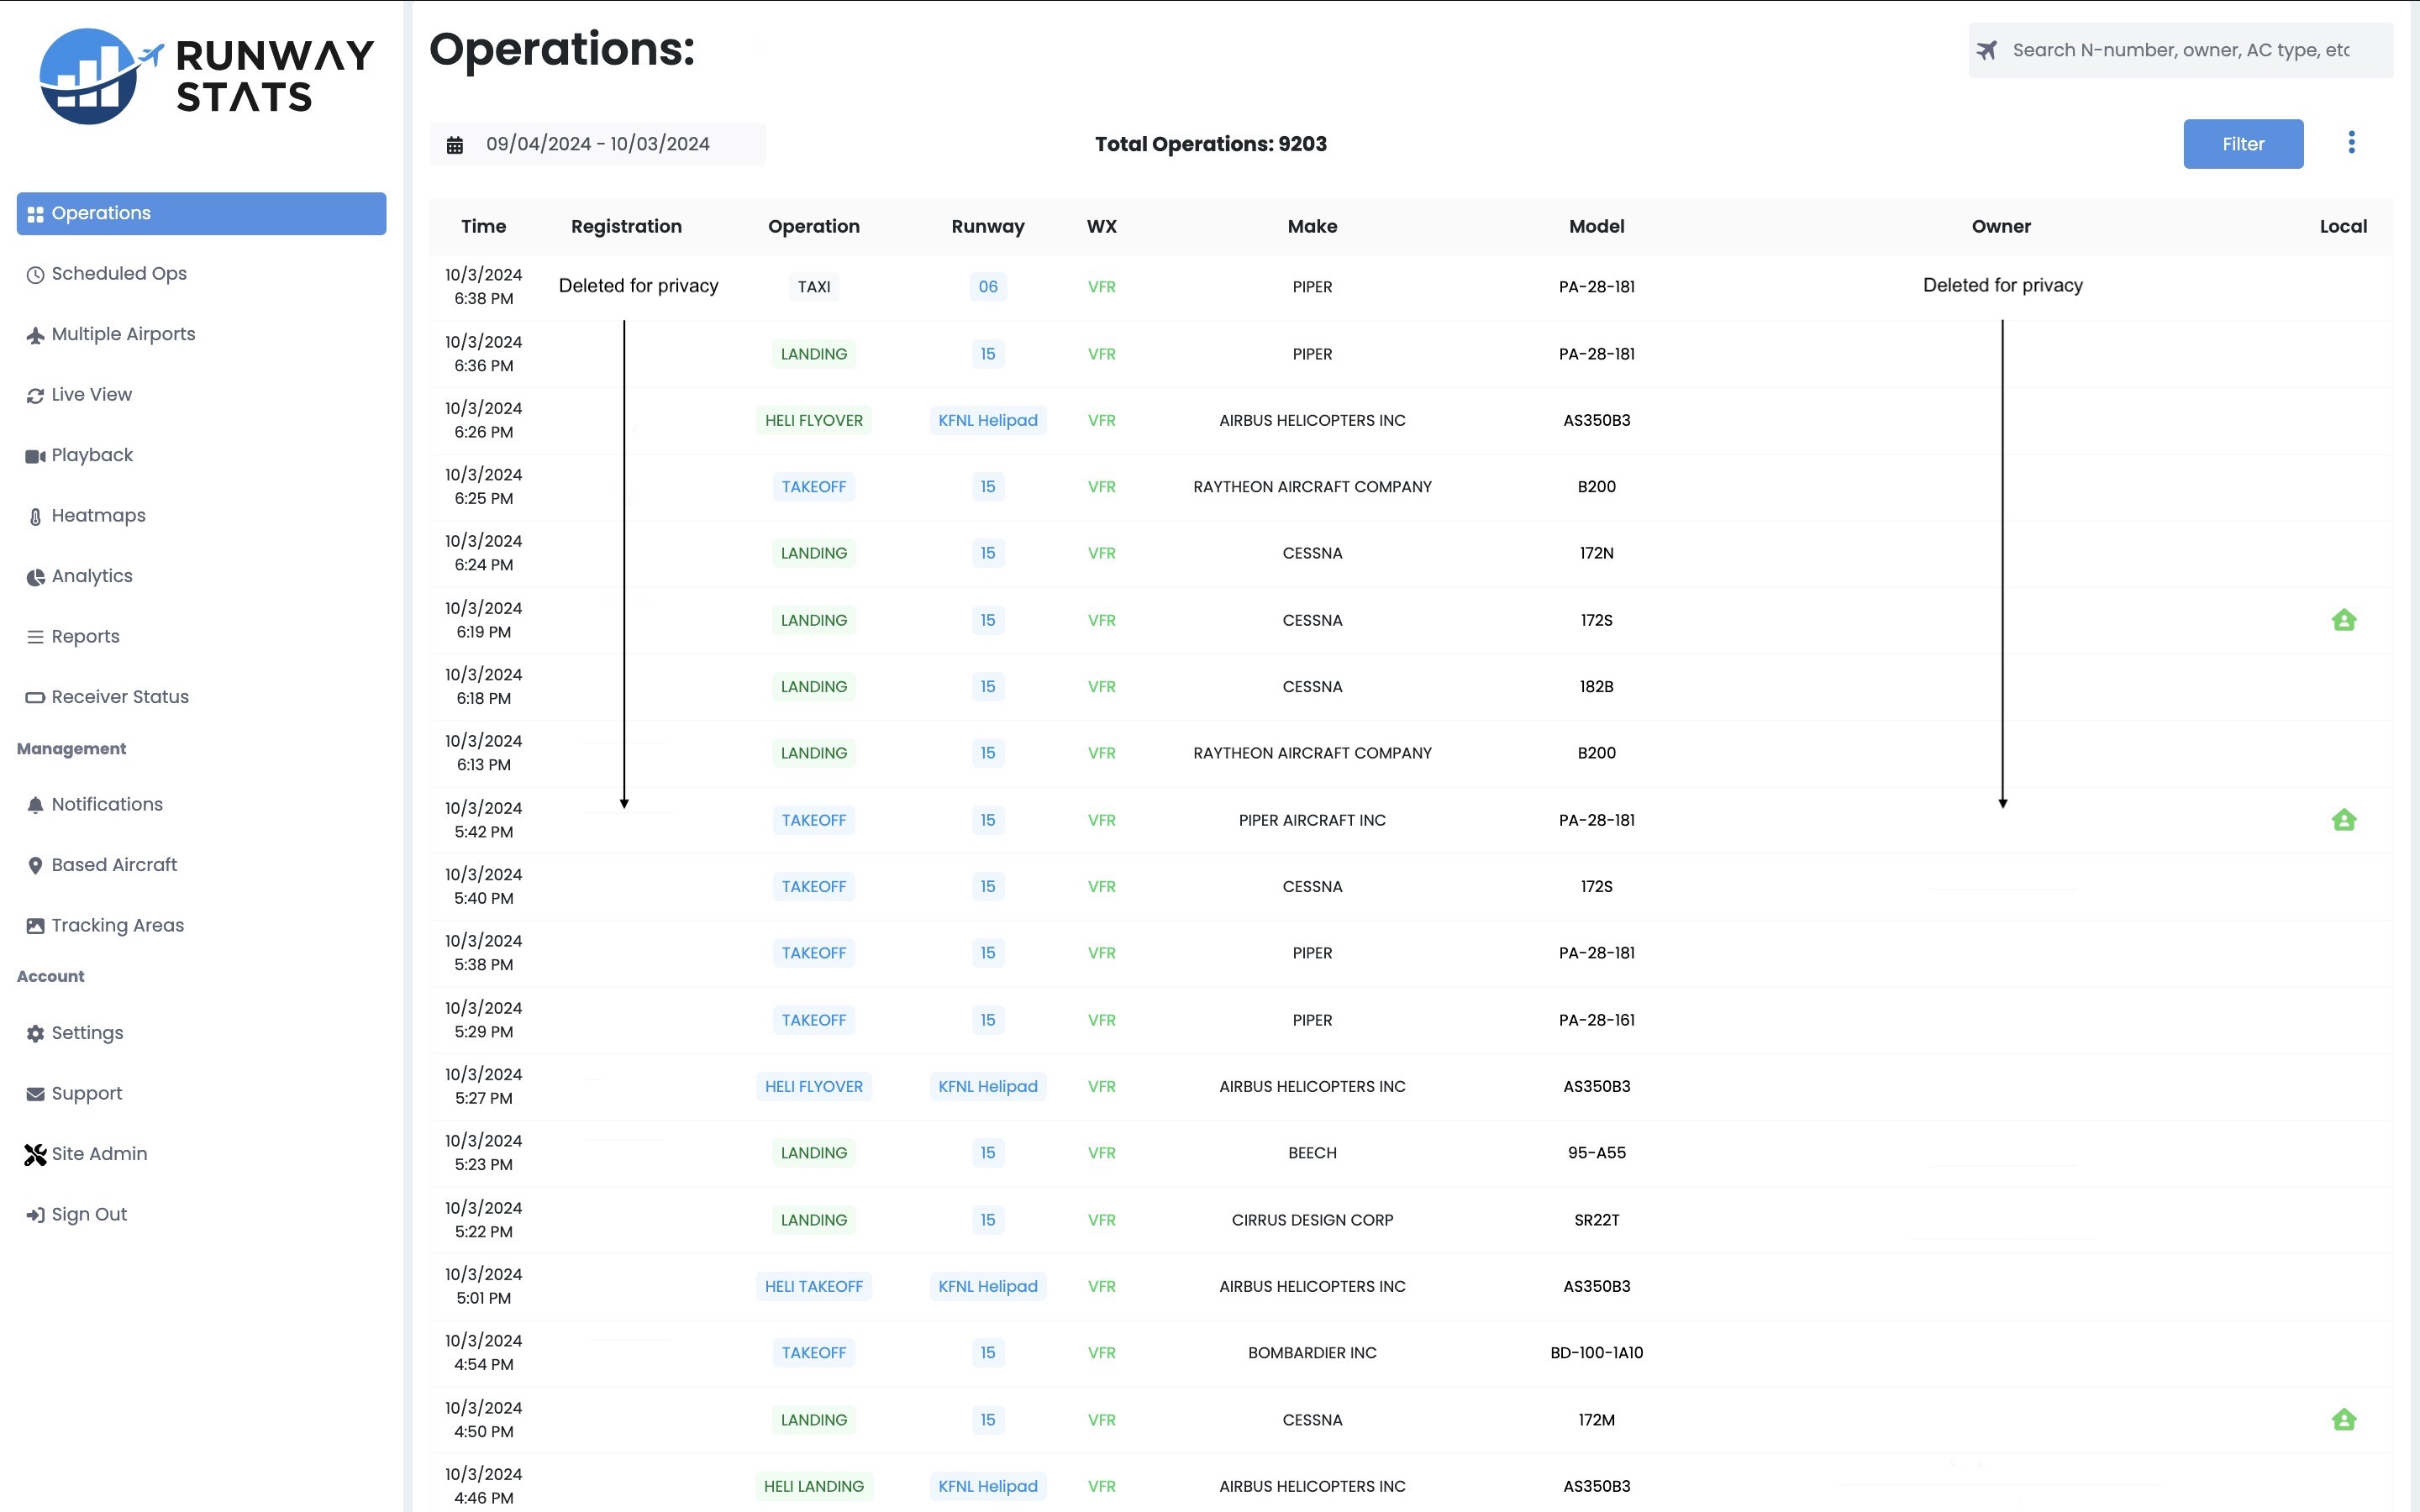Click the Filter button
This screenshot has height=1512, width=2420.
pyautogui.click(x=2243, y=143)
